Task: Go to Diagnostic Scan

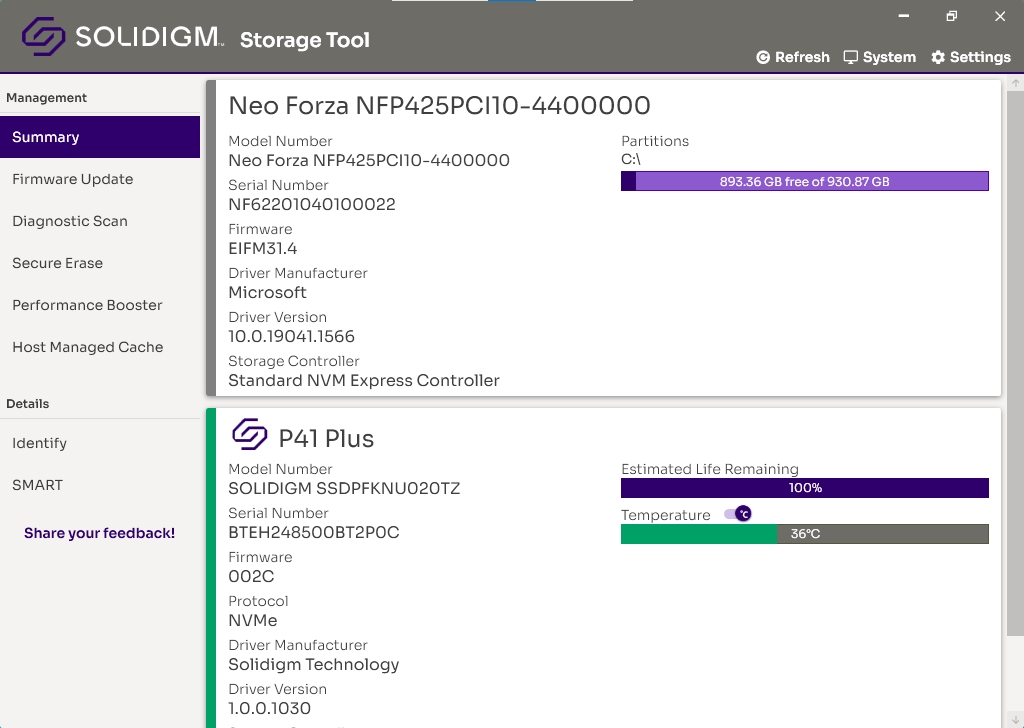Action: [x=100, y=221]
